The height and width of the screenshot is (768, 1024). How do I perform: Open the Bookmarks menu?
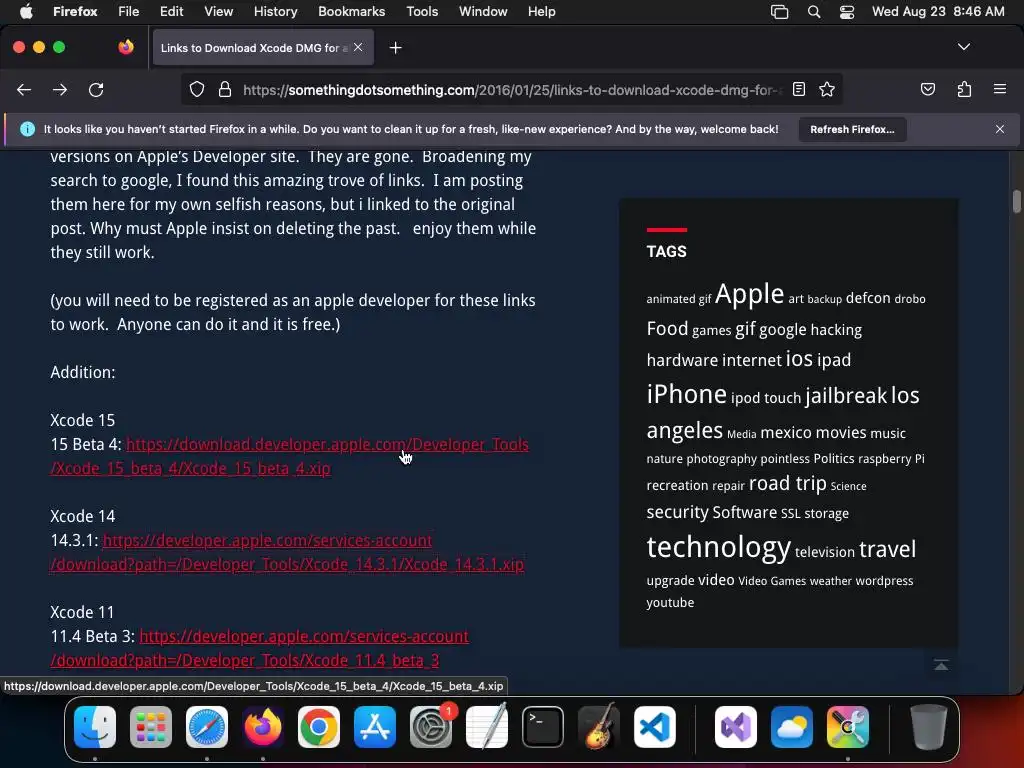point(351,11)
